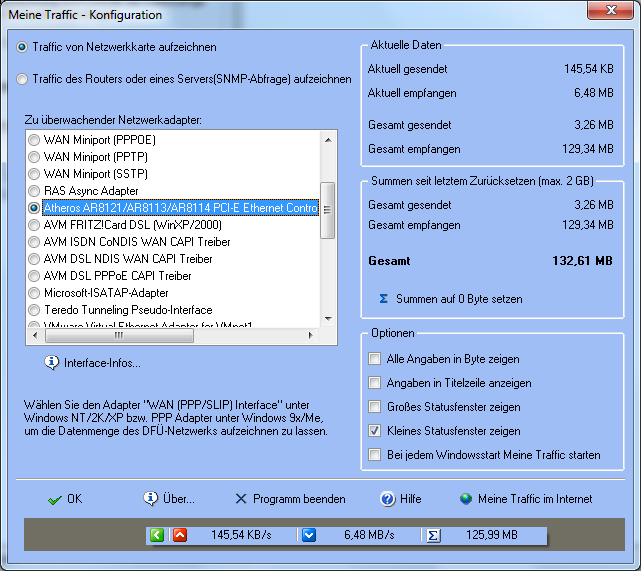
Task: Click the blue download arrow icon in status bar
Action: 309,535
